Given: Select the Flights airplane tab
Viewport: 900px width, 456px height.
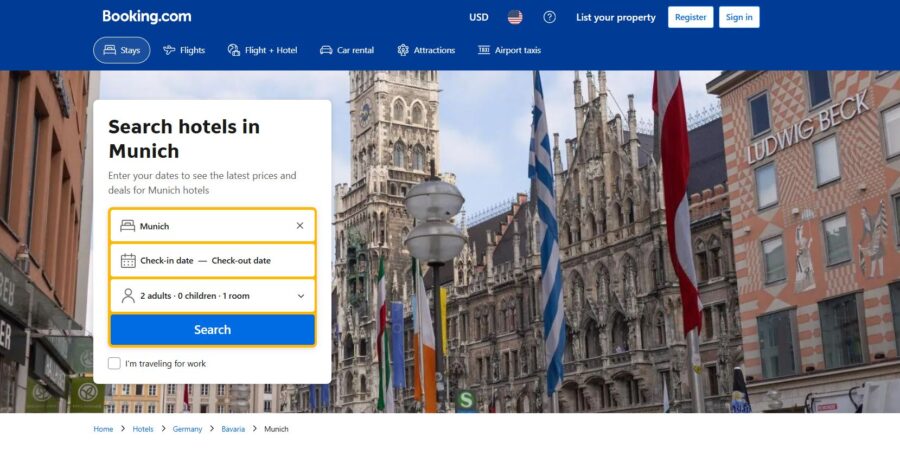Looking at the screenshot, I should 184,50.
